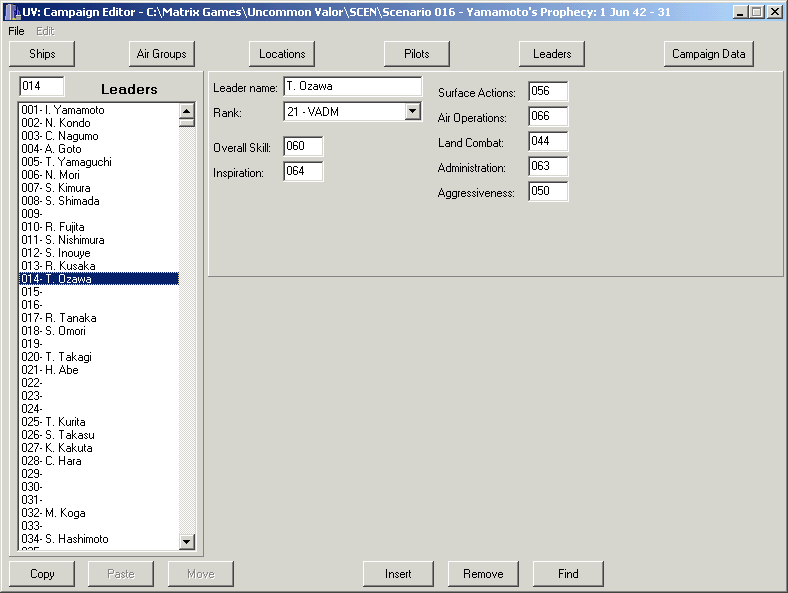Screen dimensions: 788x593
Task: Click the Leaders list scroll down arrow
Action: [187, 542]
